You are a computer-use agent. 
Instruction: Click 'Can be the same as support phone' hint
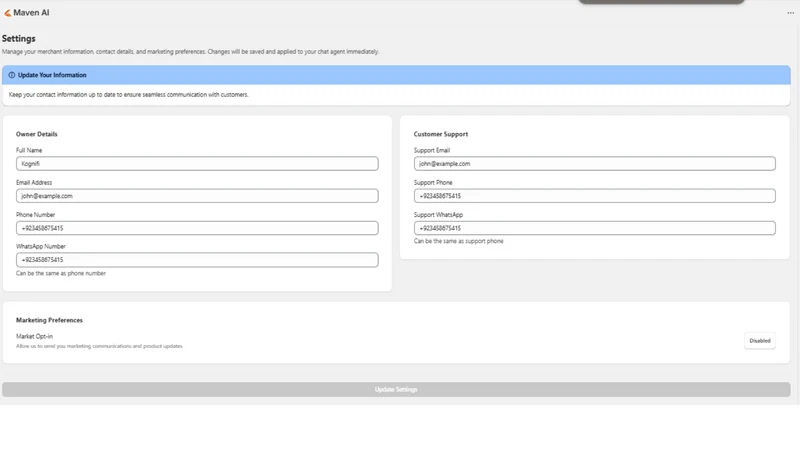click(x=458, y=241)
